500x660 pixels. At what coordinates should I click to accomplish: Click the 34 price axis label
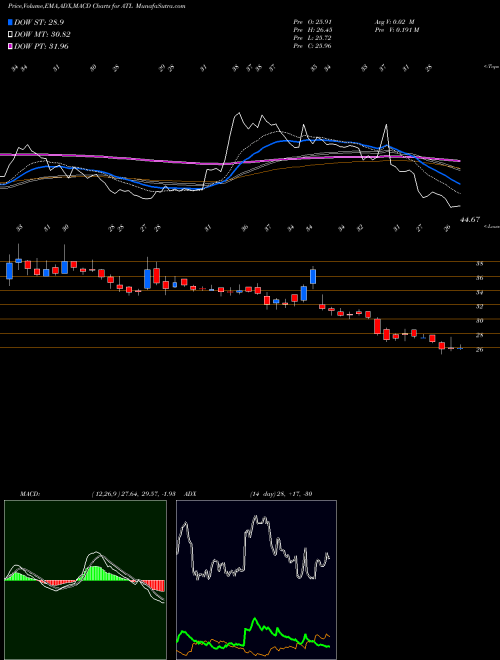click(x=479, y=292)
